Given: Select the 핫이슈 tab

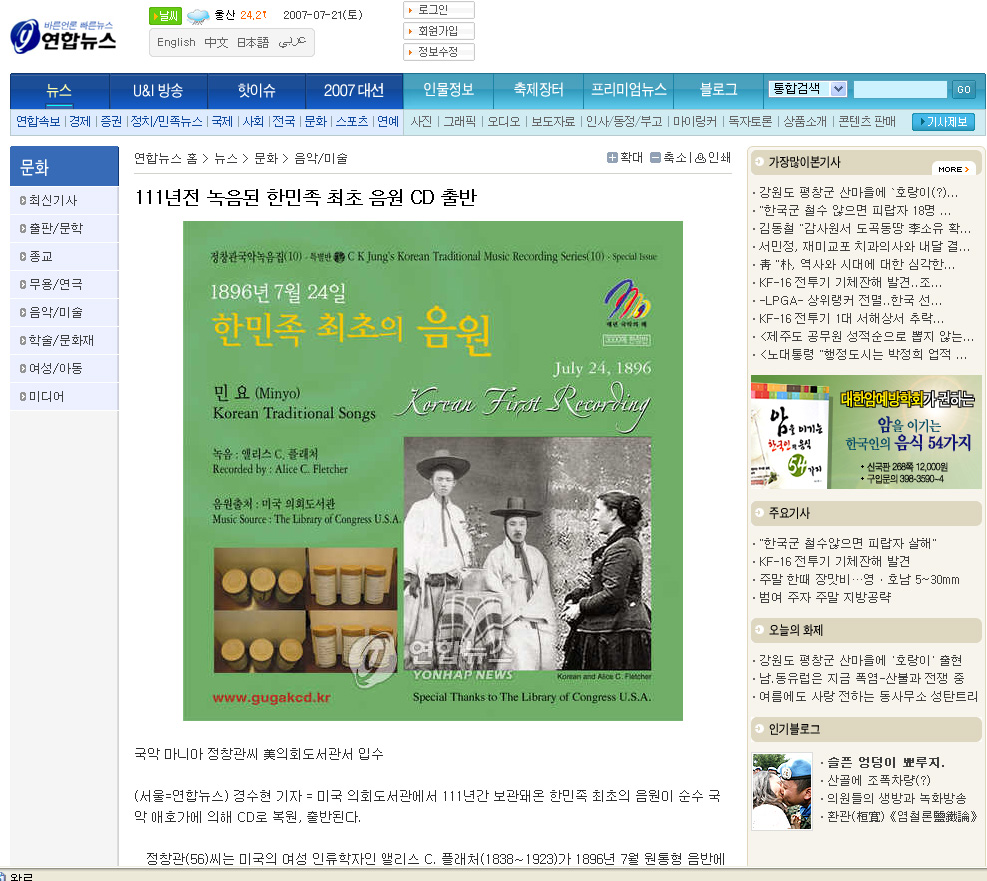Looking at the screenshot, I should pyautogui.click(x=256, y=91).
